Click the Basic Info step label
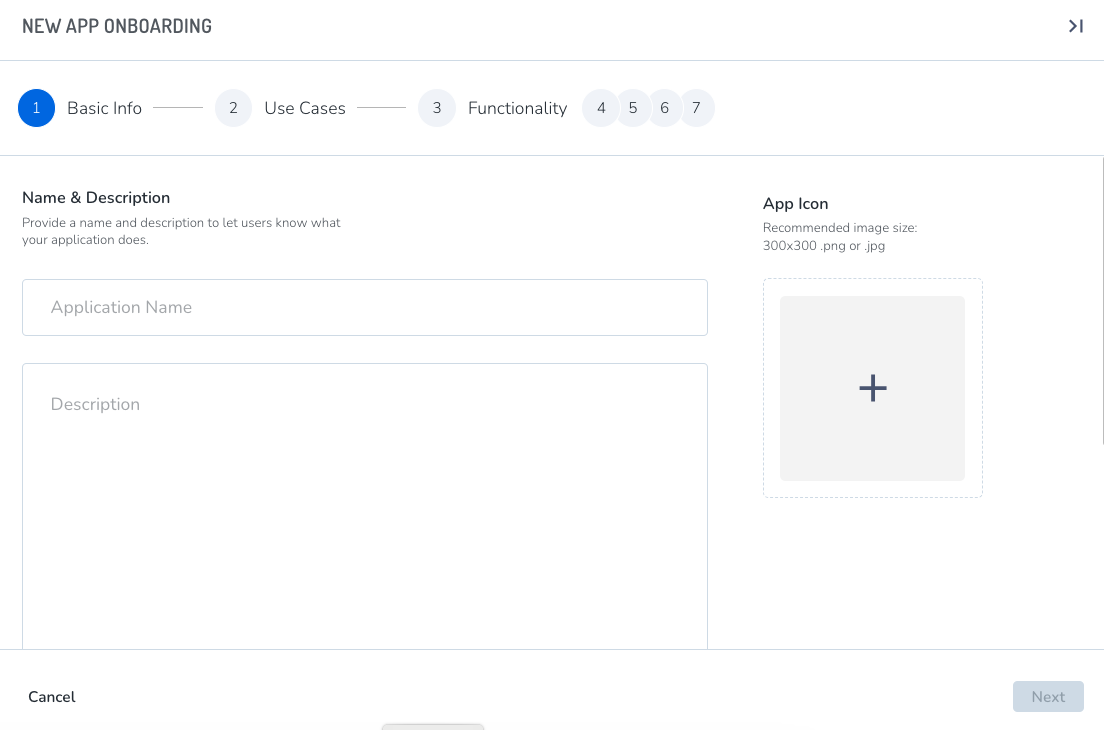The width and height of the screenshot is (1104, 730). [x=104, y=108]
